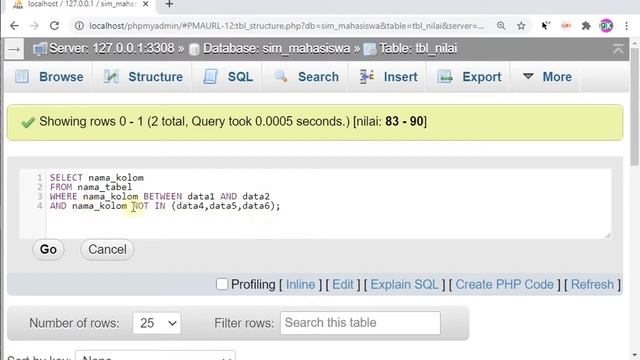The height and width of the screenshot is (360, 640).
Task: Click the cursor extension icon in toolbar
Action: (546, 26)
